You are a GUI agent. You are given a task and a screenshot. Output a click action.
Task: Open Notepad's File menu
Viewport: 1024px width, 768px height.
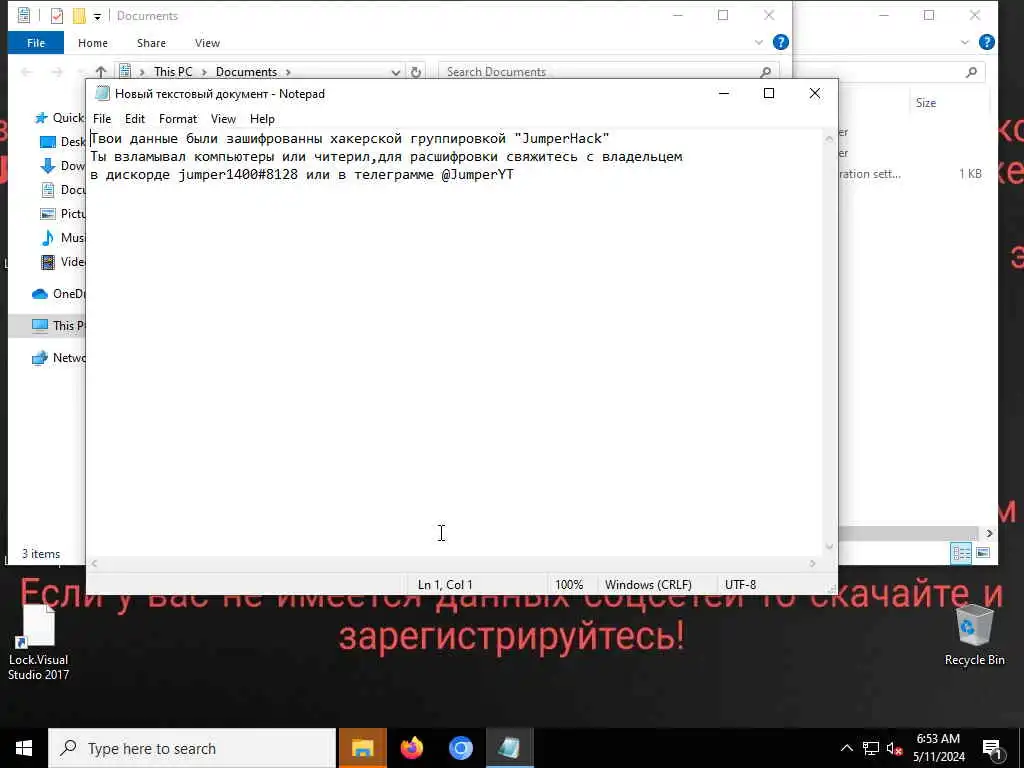(102, 119)
